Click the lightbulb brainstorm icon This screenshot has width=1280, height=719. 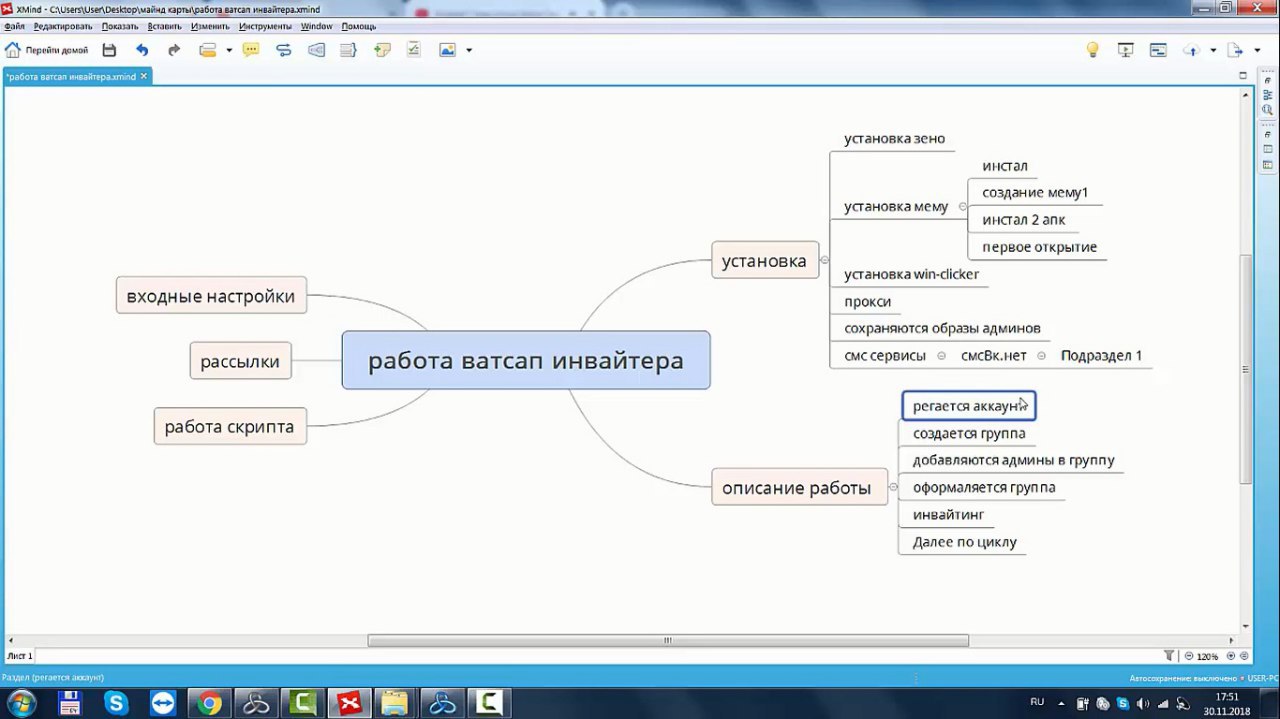pyautogui.click(x=1093, y=50)
